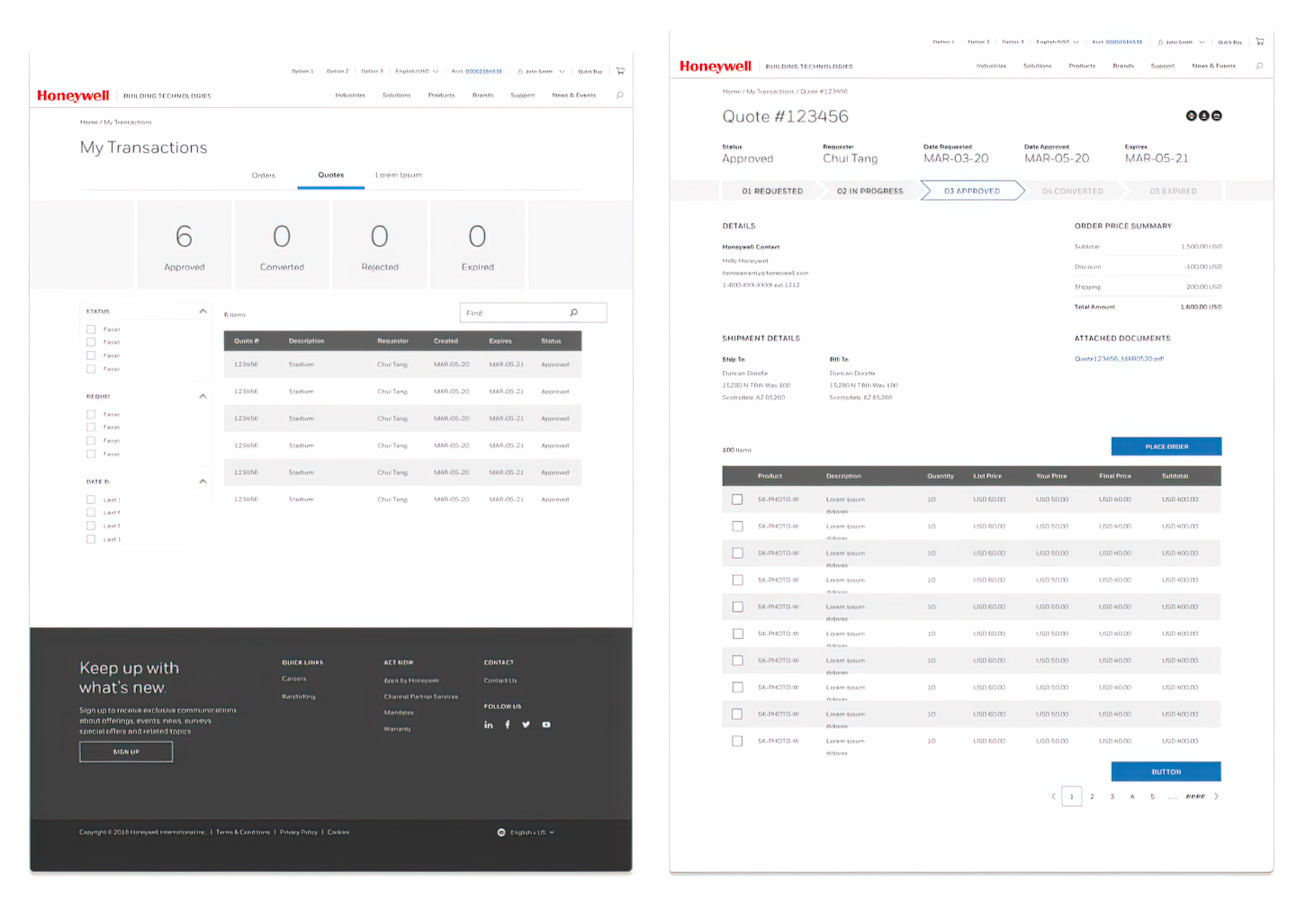Click the PLACE ORDER button
The image size is (1296, 922).
coord(1166,446)
